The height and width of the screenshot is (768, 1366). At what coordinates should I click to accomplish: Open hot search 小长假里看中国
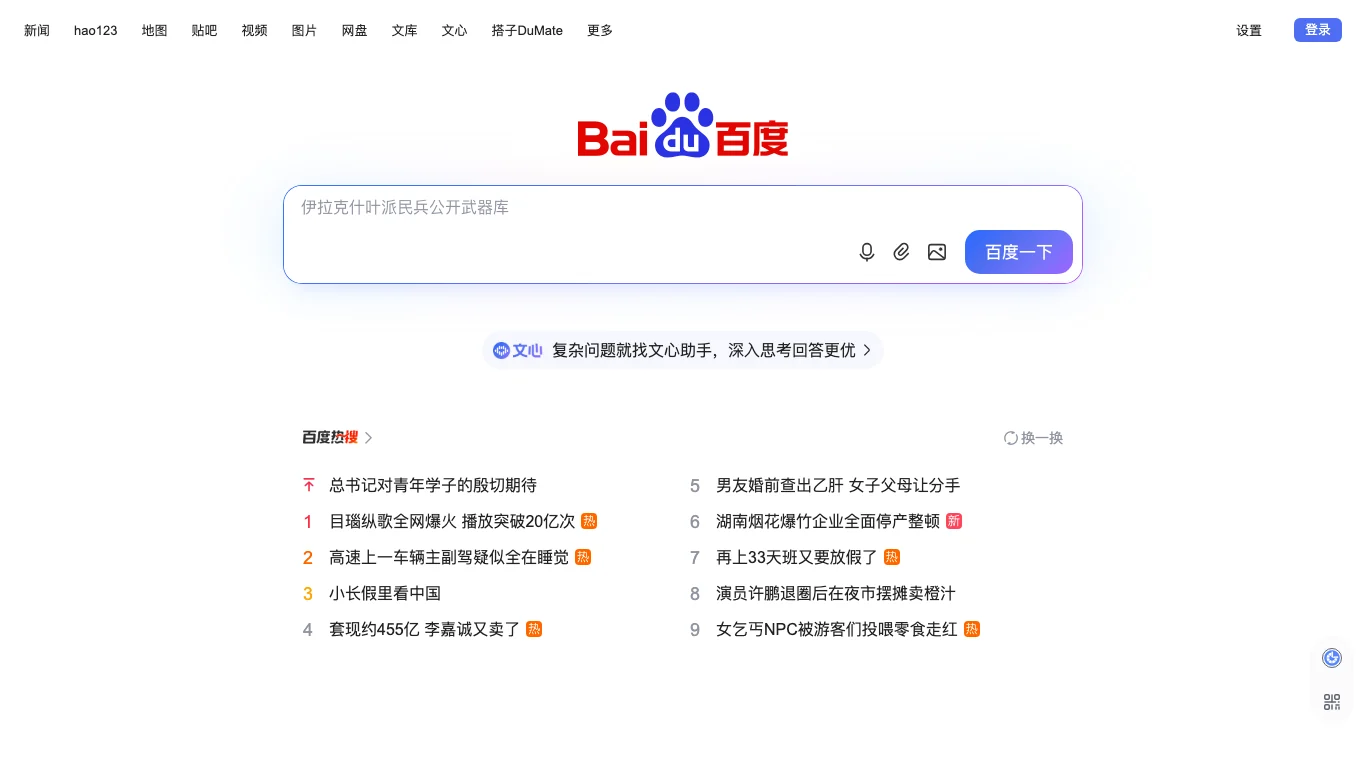pos(385,593)
